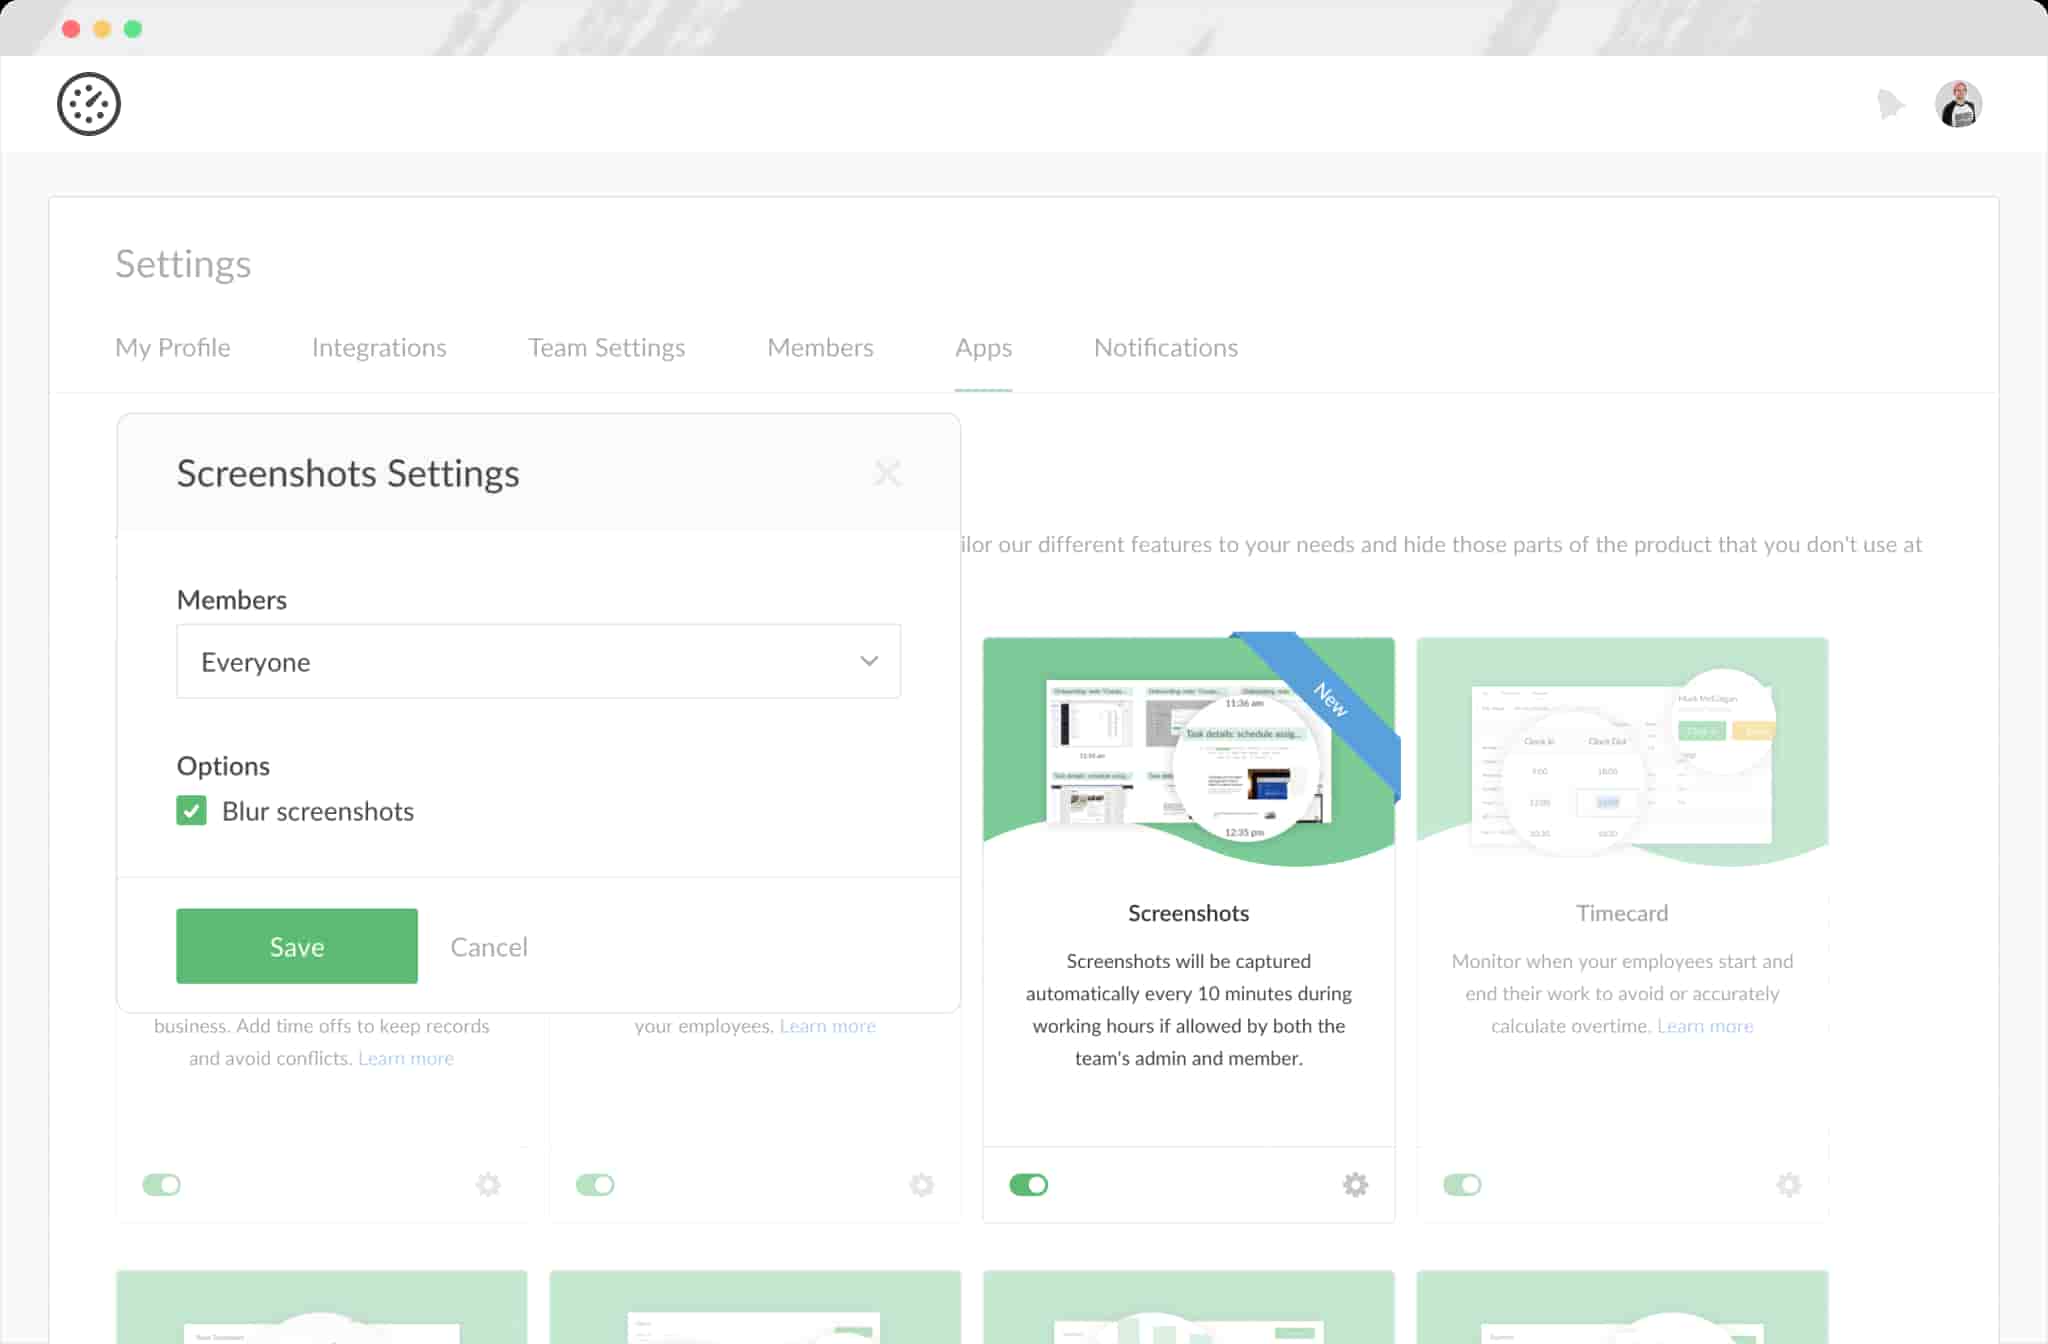This screenshot has height=1344, width=2048.
Task: Toggle the switch on the leftmost card
Action: [x=162, y=1184]
